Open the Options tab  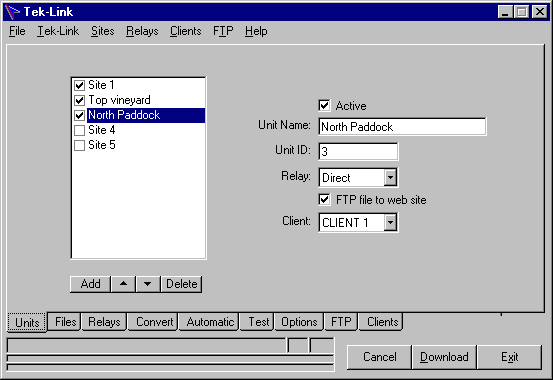pos(299,322)
